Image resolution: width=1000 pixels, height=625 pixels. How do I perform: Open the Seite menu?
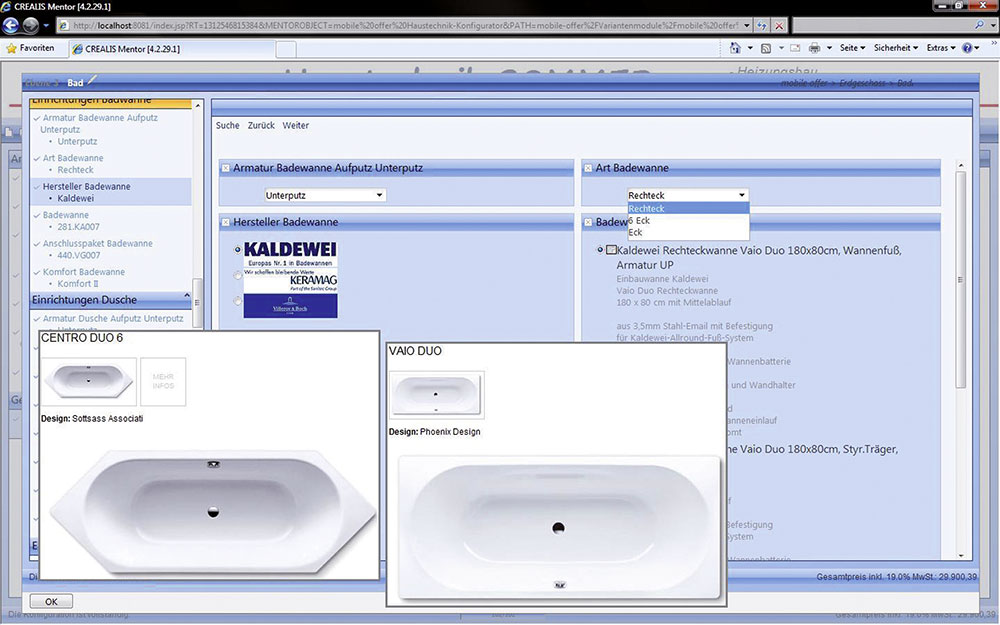coord(852,48)
